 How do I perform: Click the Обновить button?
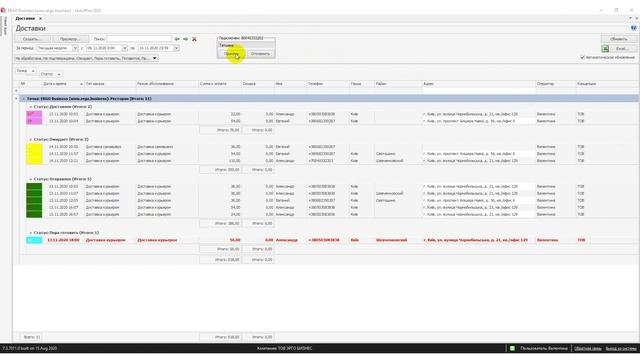tap(618, 39)
